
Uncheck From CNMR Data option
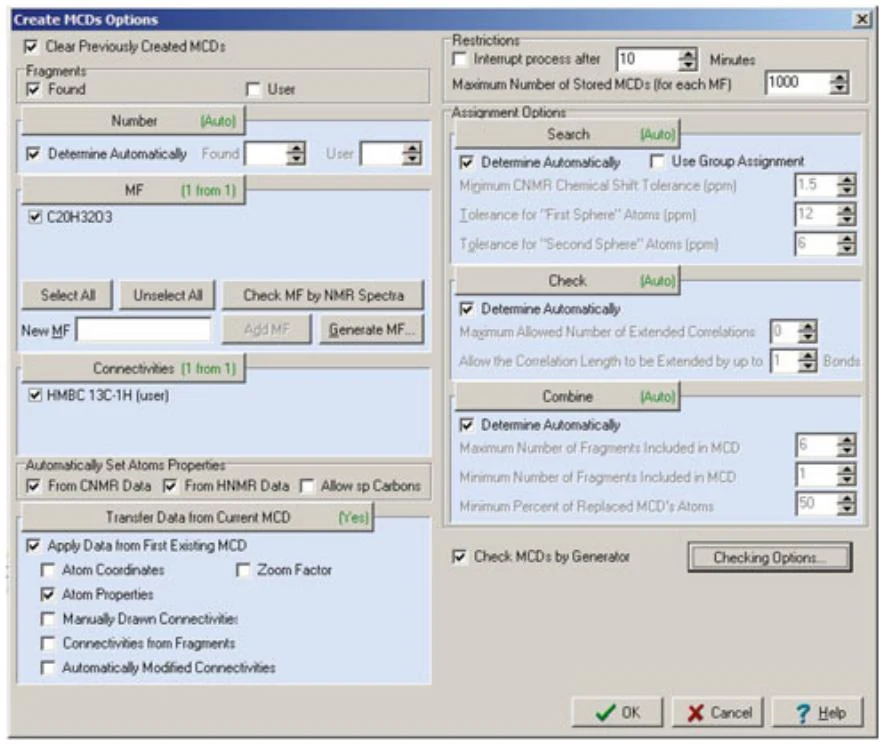[33, 486]
